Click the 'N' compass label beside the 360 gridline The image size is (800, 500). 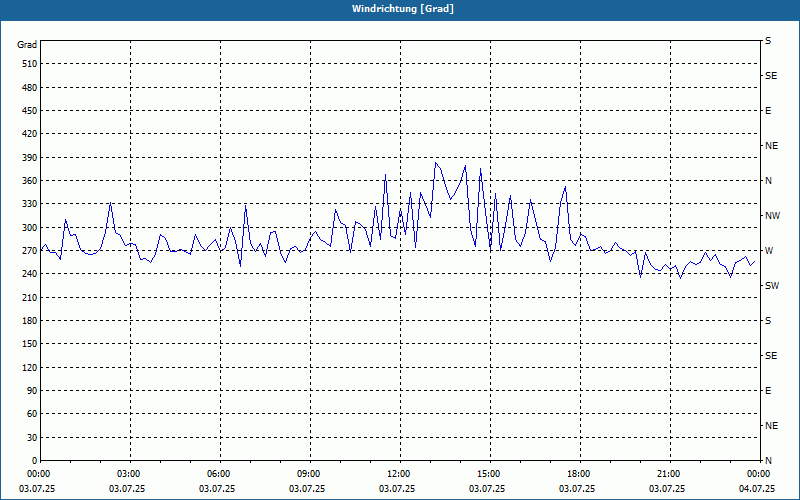(x=768, y=181)
